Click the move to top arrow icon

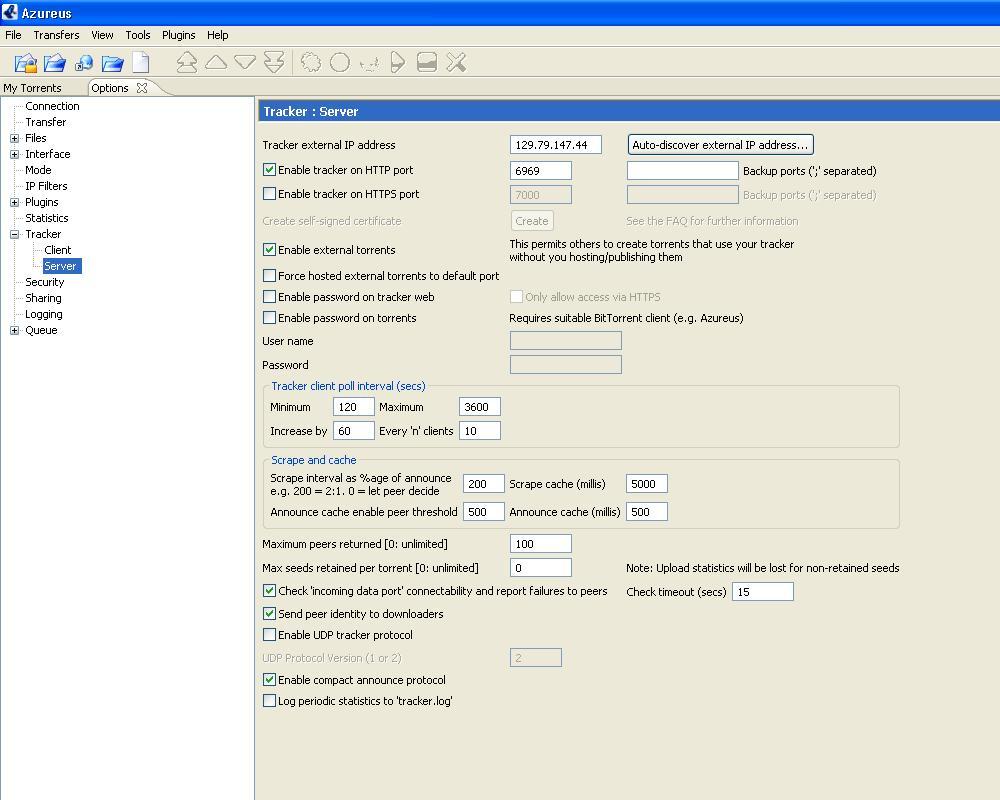187,63
